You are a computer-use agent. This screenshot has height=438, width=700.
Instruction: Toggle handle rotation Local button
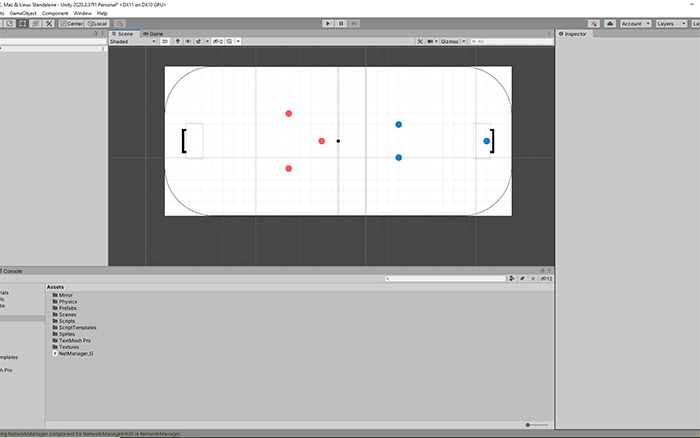coord(97,24)
